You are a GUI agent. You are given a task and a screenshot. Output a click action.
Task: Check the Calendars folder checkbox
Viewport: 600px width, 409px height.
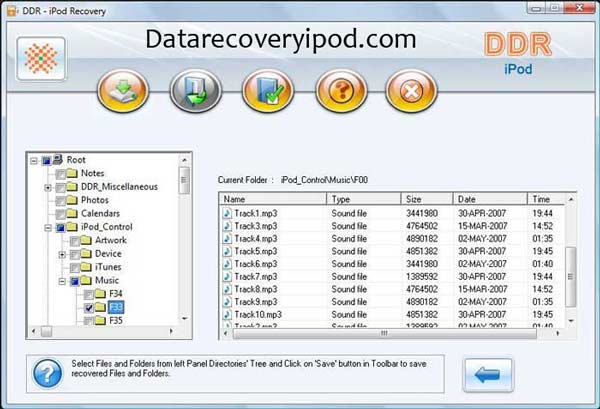[x=60, y=214]
